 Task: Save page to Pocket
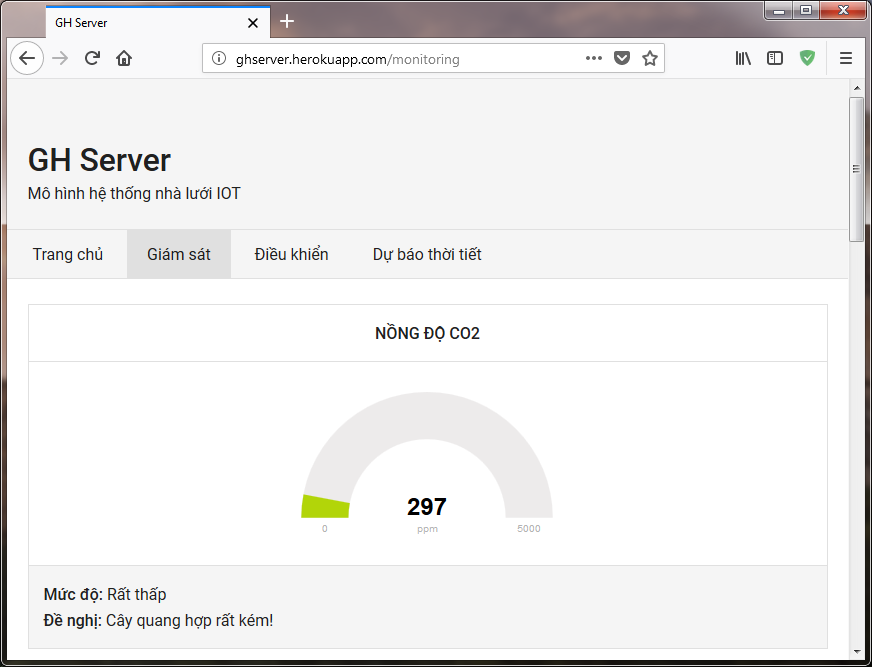click(622, 58)
